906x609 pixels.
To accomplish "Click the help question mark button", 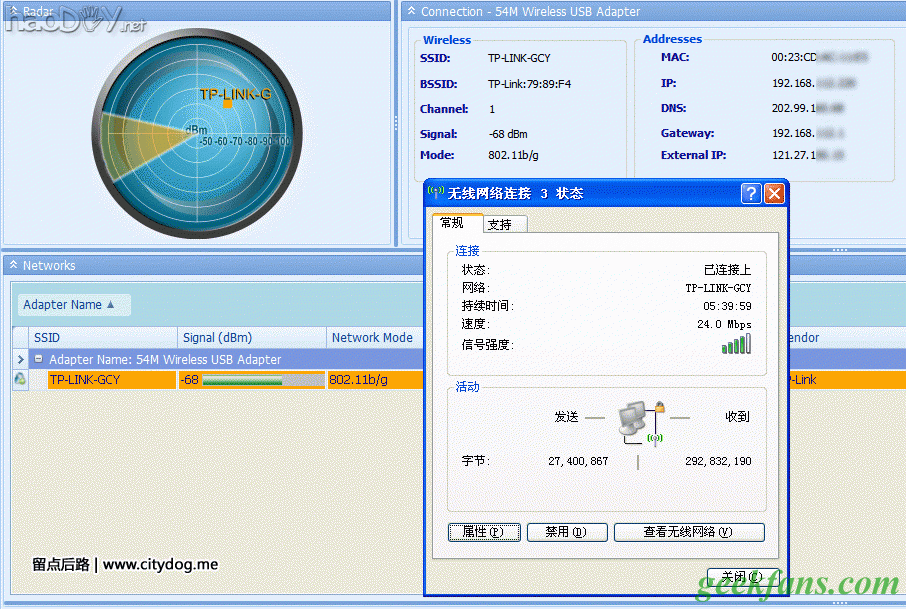I will coord(751,194).
